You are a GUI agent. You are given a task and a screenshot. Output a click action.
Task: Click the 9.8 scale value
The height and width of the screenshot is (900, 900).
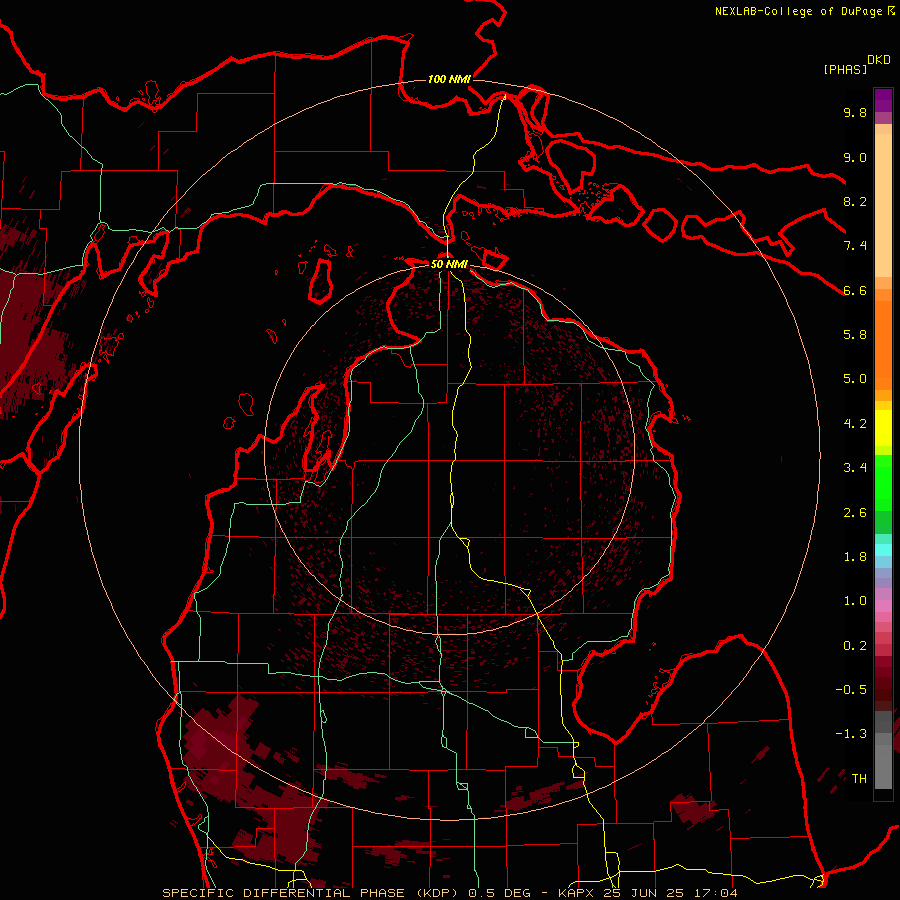tap(855, 112)
